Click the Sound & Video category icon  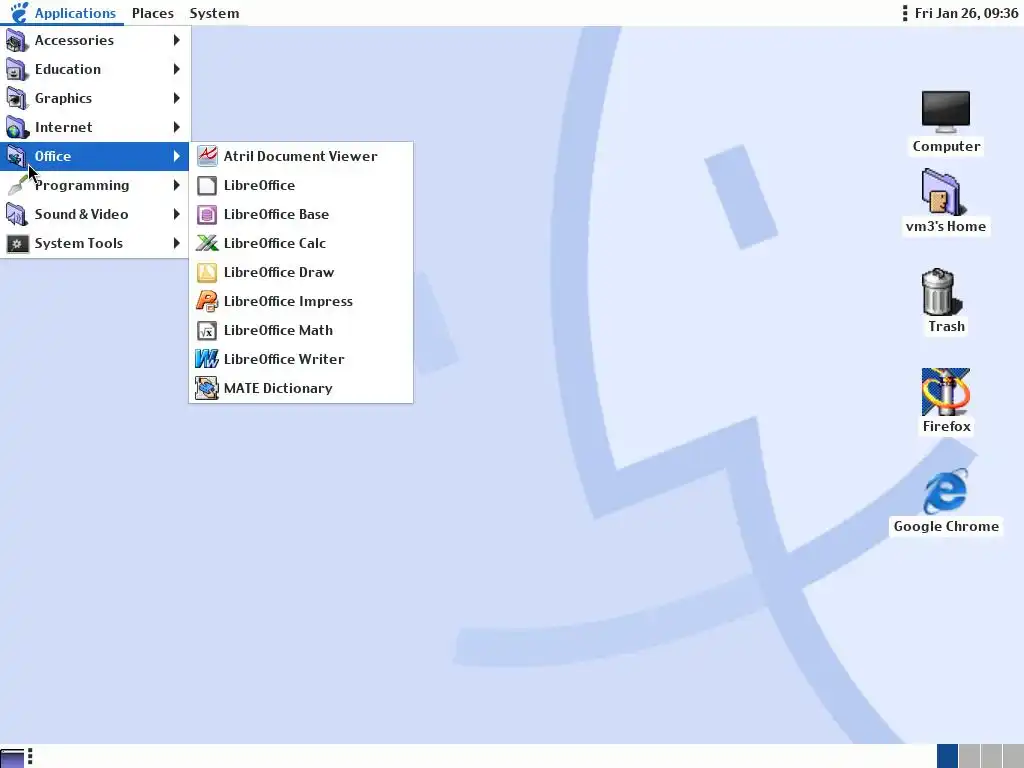pos(16,214)
